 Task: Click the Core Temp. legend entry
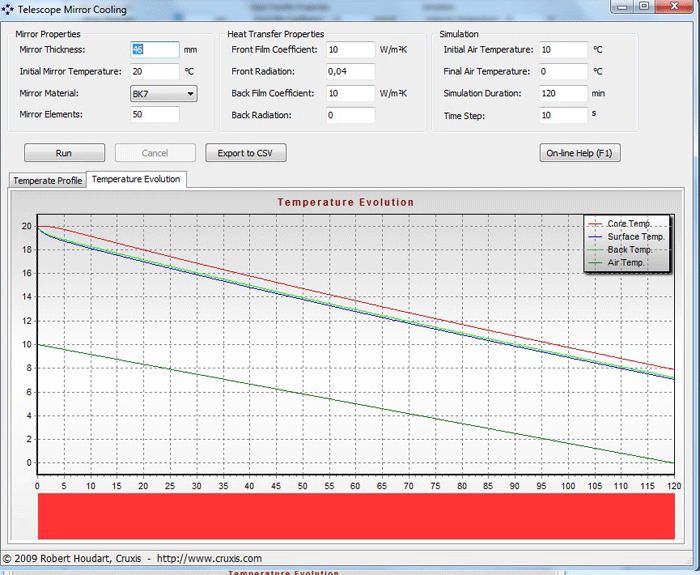tap(620, 223)
